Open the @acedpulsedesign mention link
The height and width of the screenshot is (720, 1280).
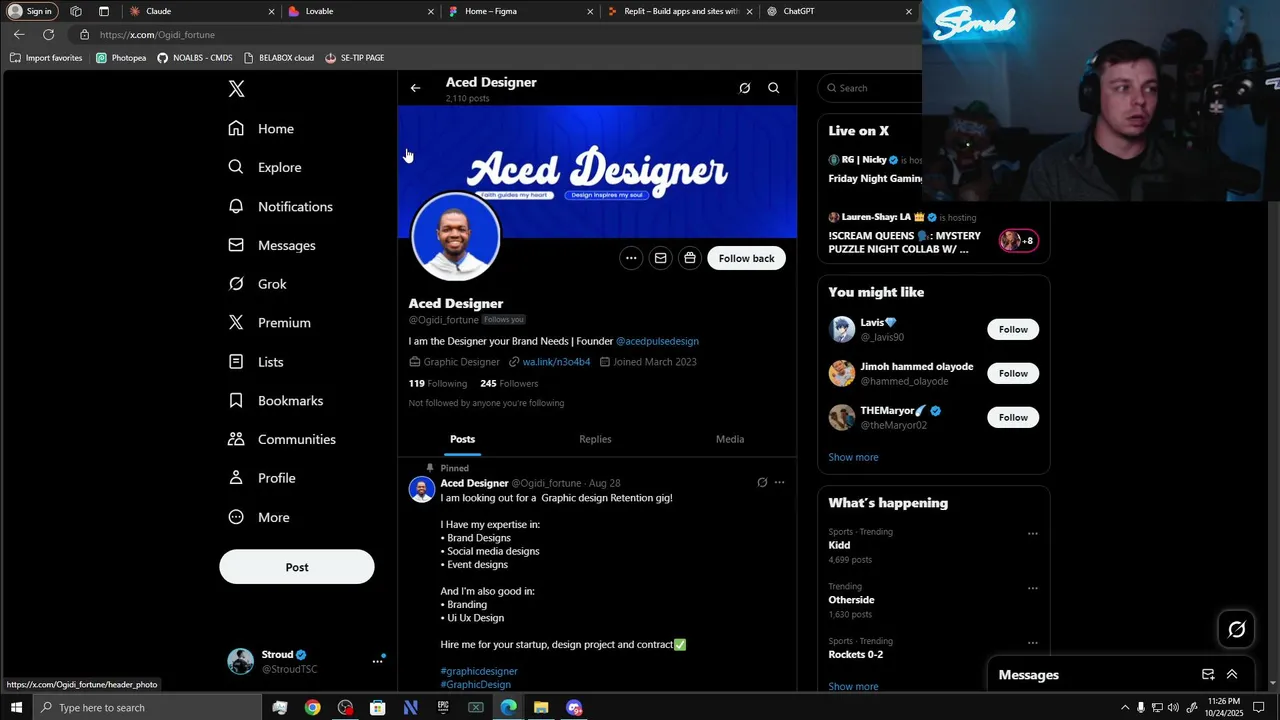click(657, 341)
